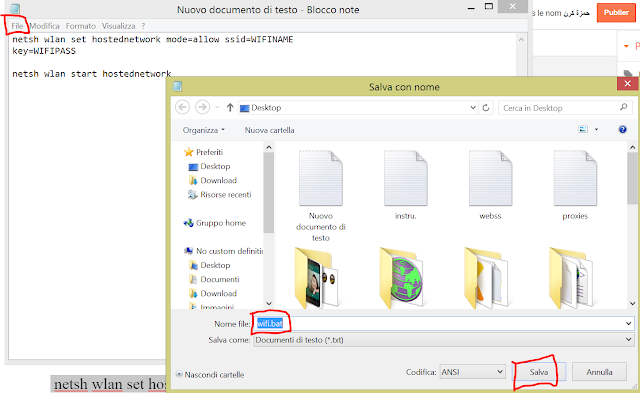Screen dimensions: 640x393
Task: Click the Up one level arrow
Action: coord(230,107)
